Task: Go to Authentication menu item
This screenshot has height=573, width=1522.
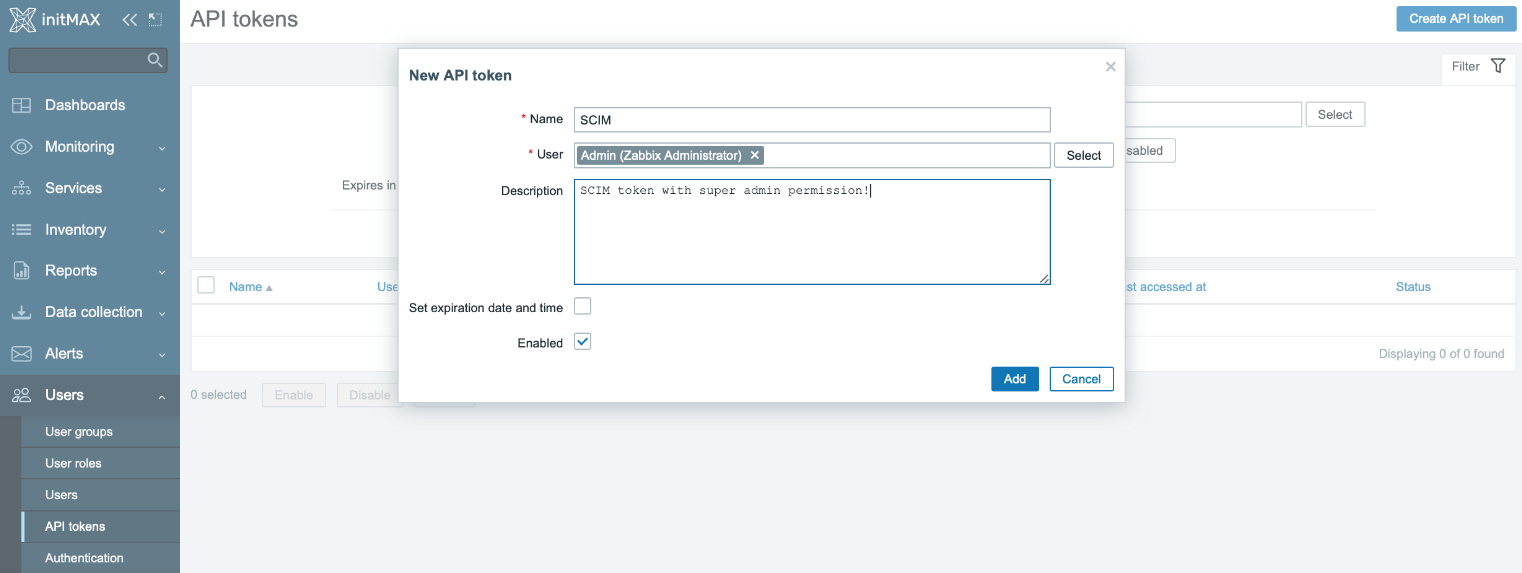Action: [x=84, y=558]
